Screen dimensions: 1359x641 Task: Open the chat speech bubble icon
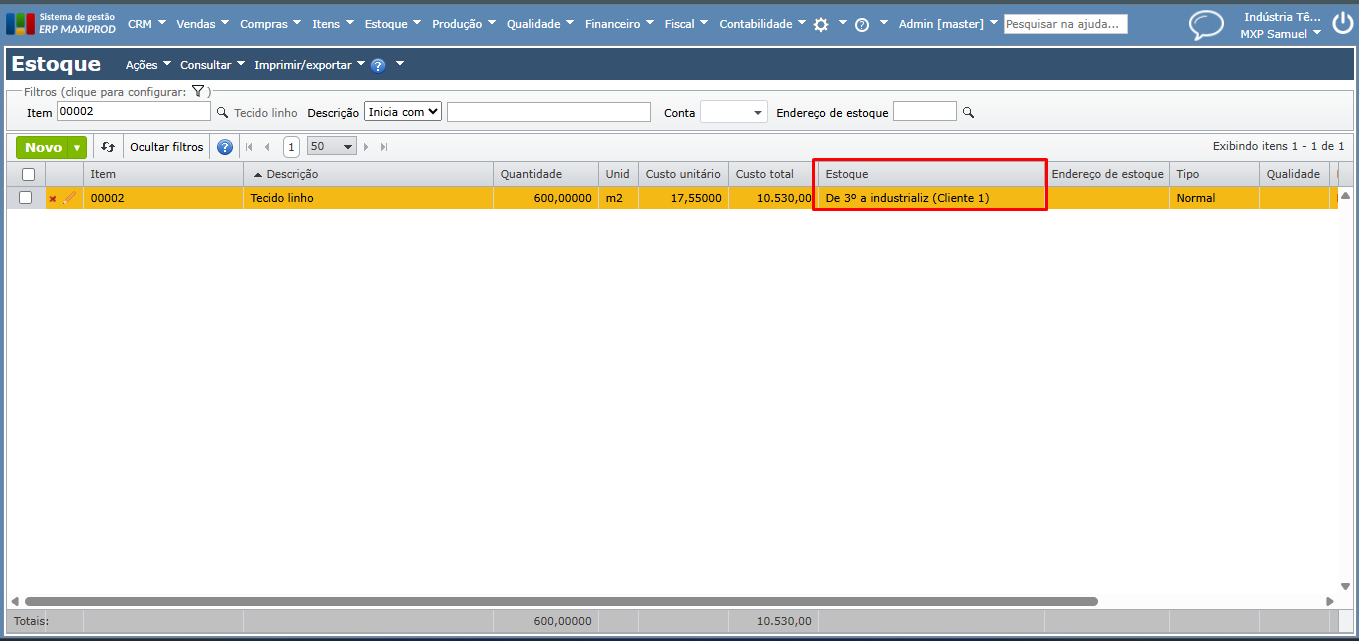point(1206,25)
